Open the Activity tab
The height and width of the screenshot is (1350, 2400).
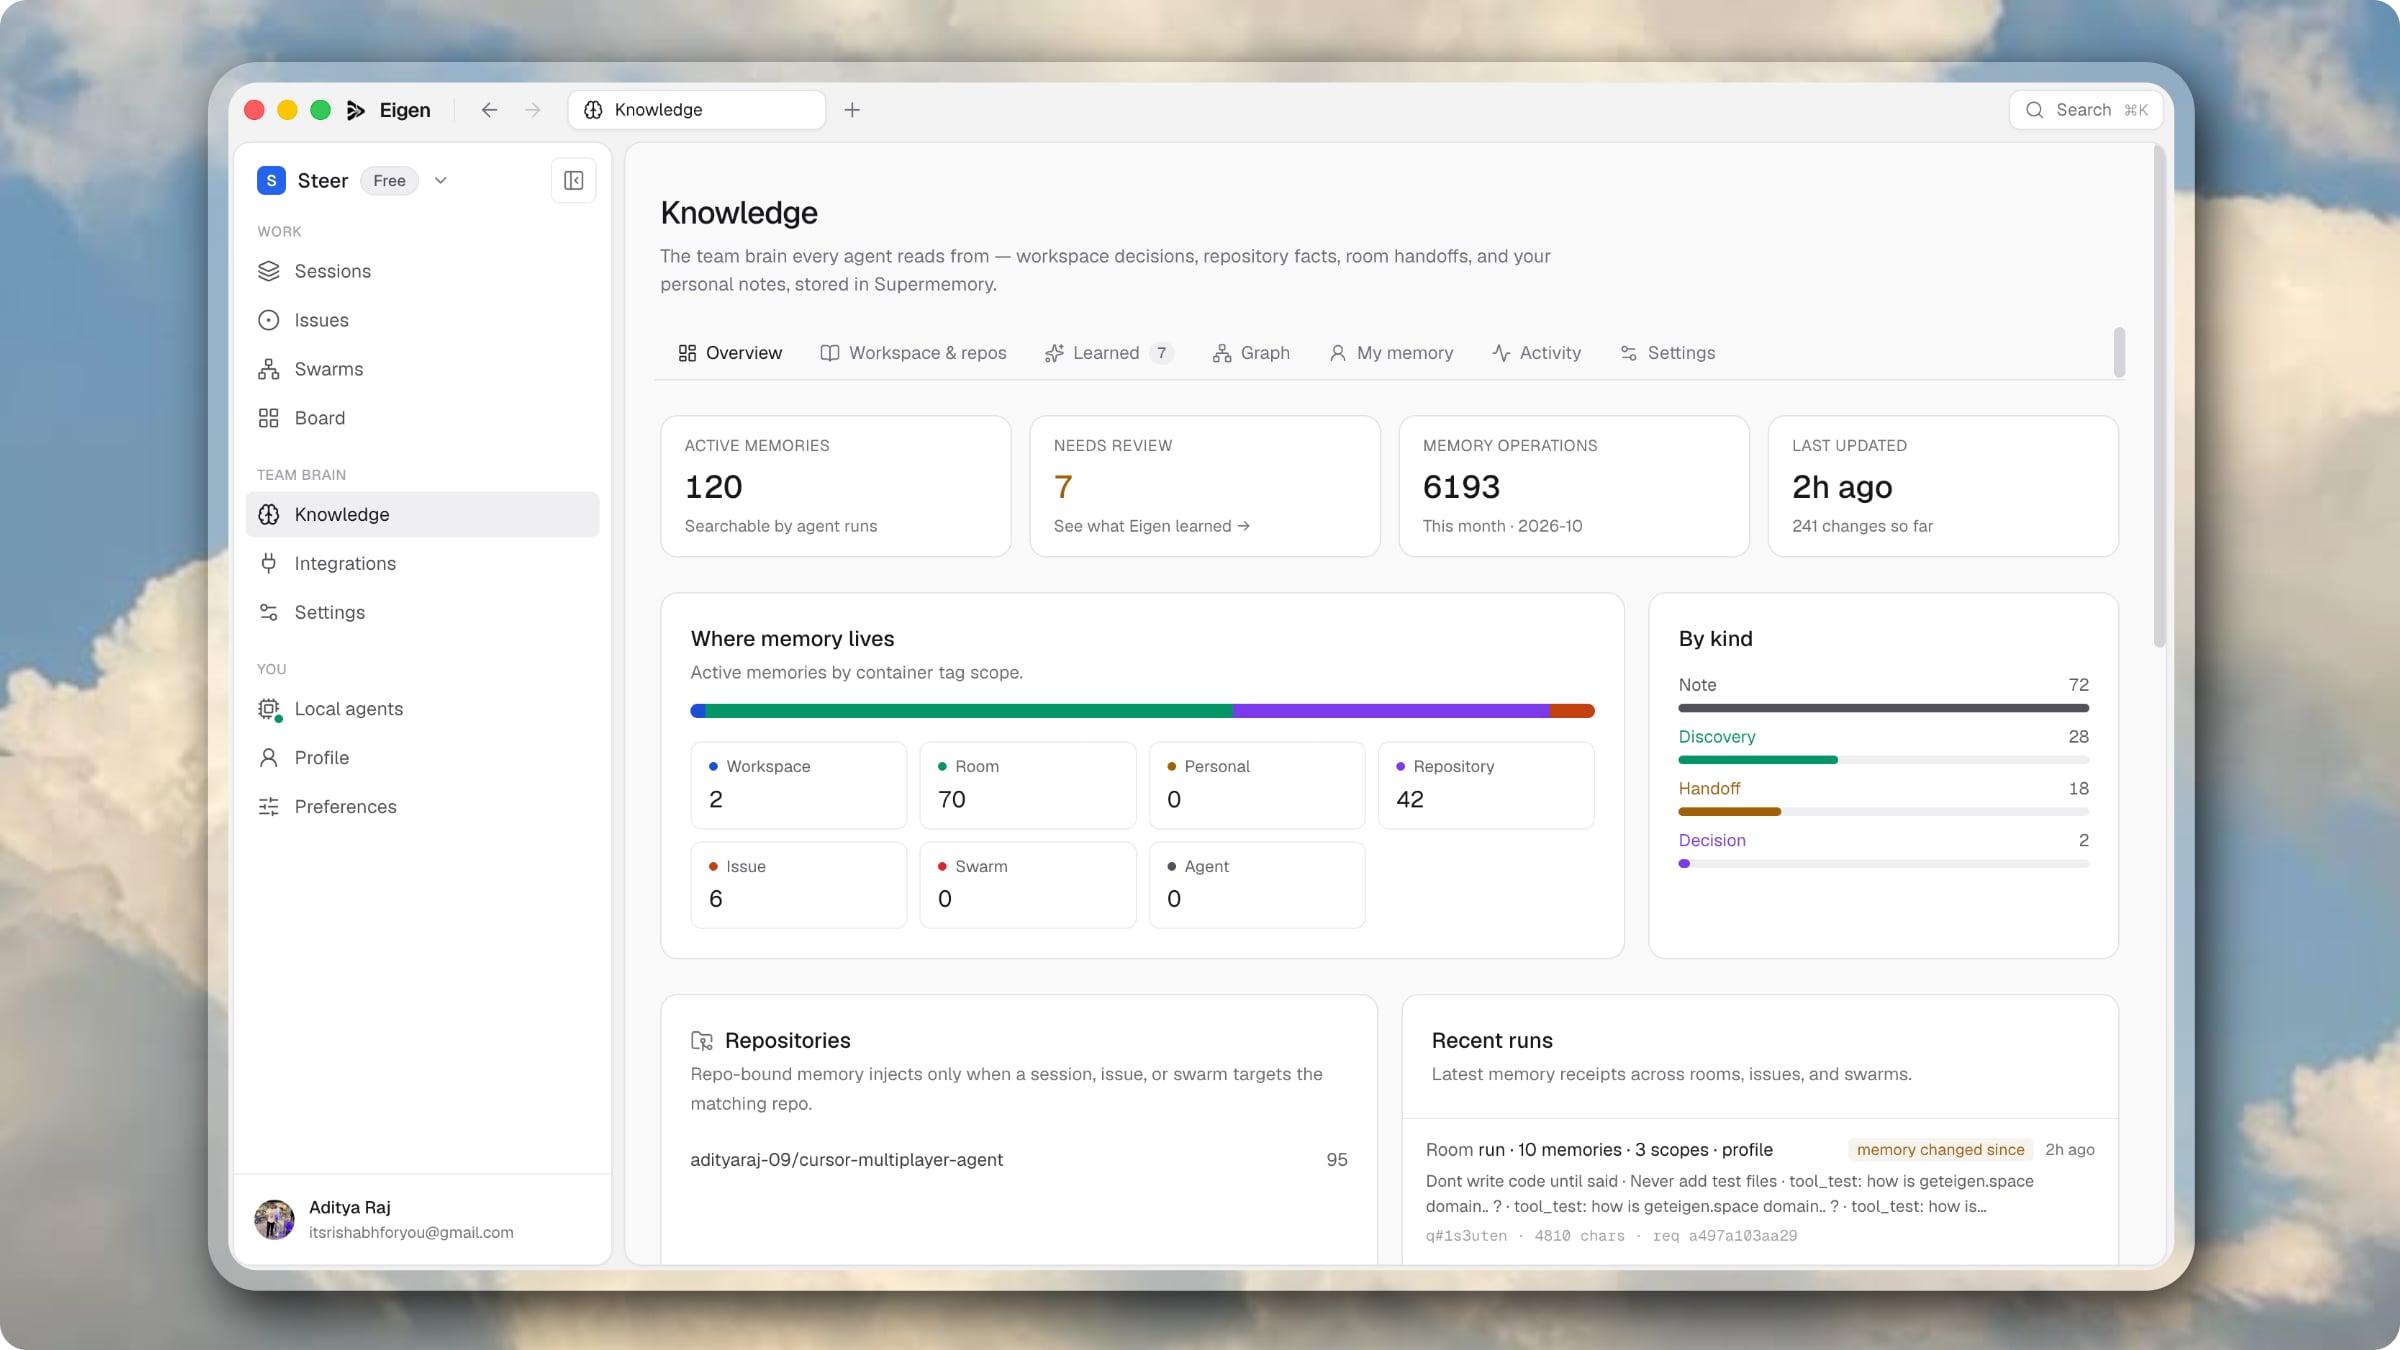click(x=1536, y=353)
